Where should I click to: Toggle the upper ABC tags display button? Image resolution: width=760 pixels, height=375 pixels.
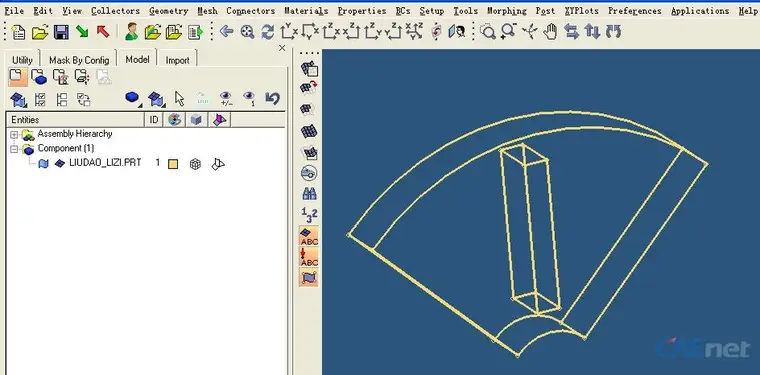coord(309,236)
